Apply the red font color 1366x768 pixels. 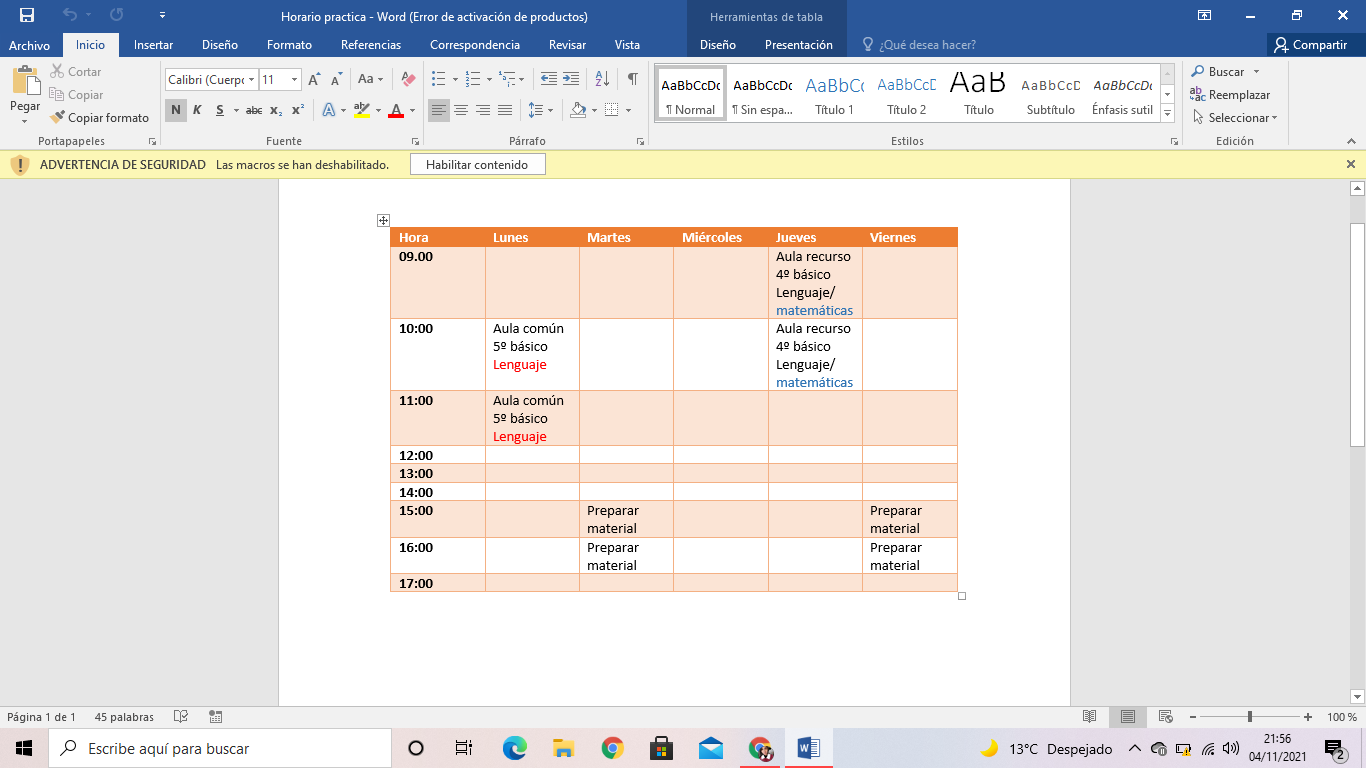click(396, 110)
